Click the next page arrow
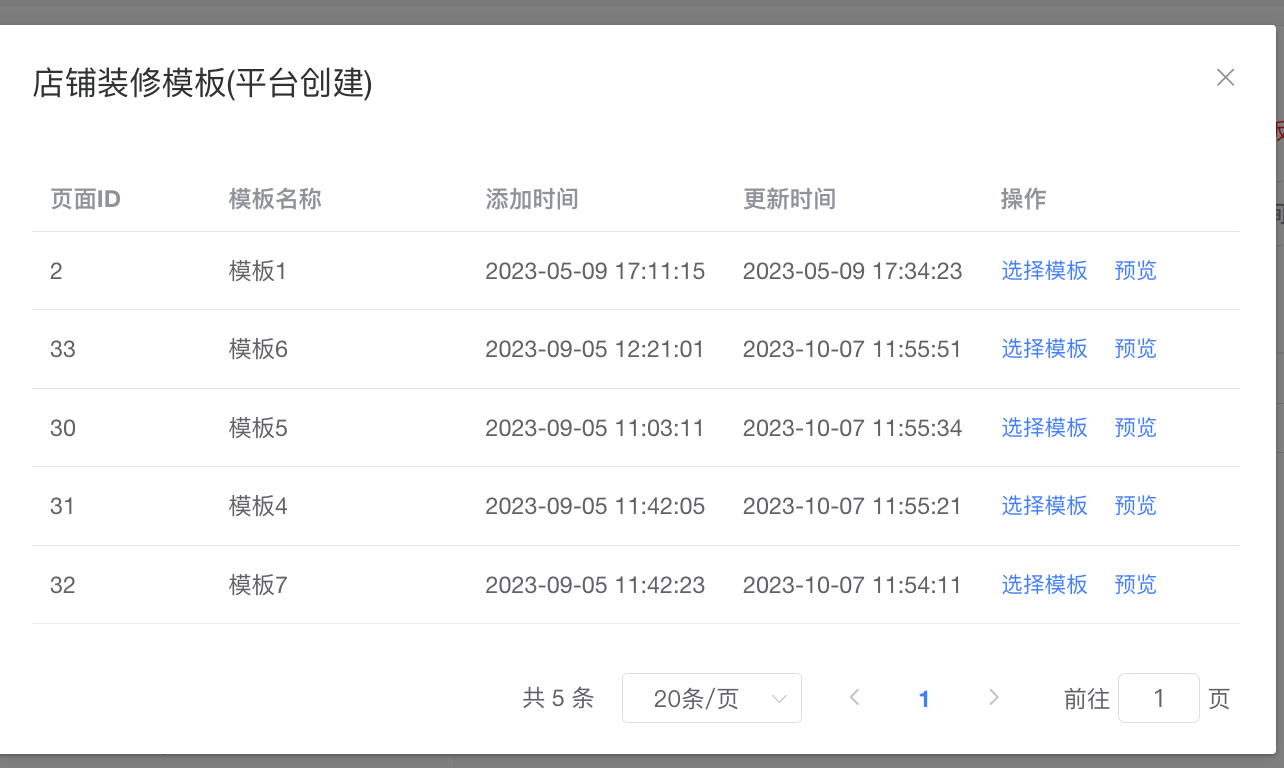This screenshot has width=1284, height=768. click(993, 698)
